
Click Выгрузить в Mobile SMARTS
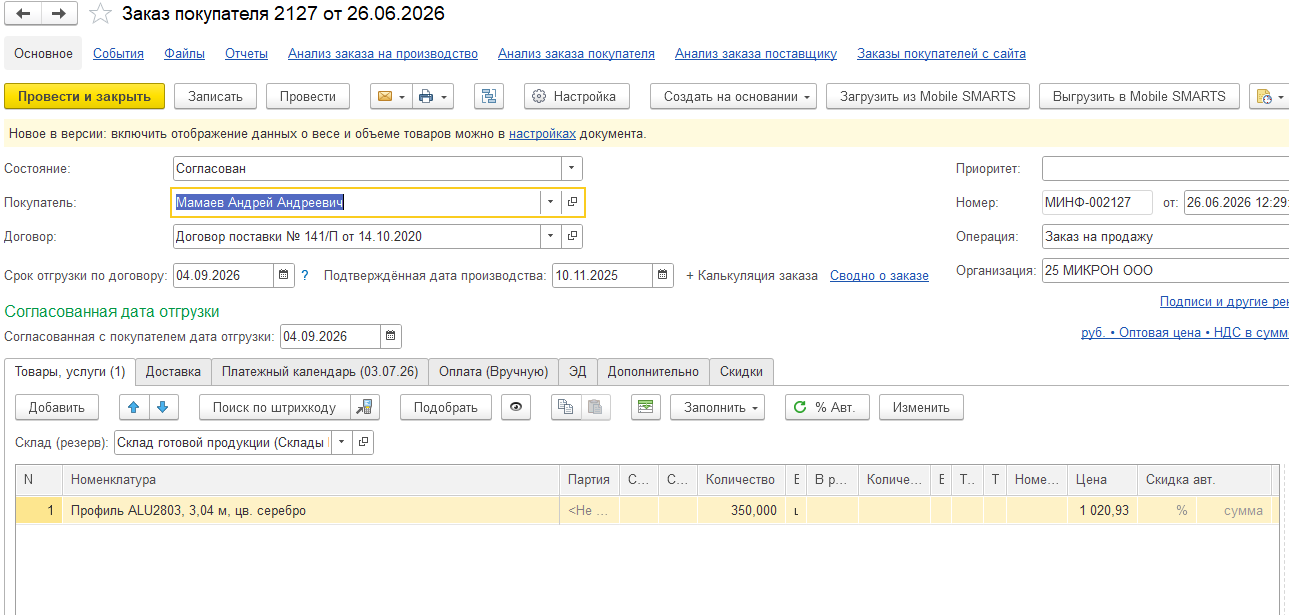click(1139, 96)
